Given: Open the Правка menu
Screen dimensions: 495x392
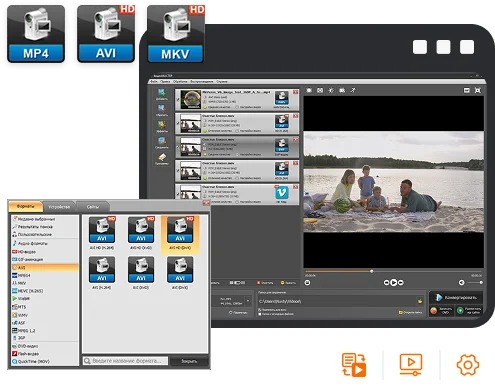Looking at the screenshot, I should pos(165,81).
